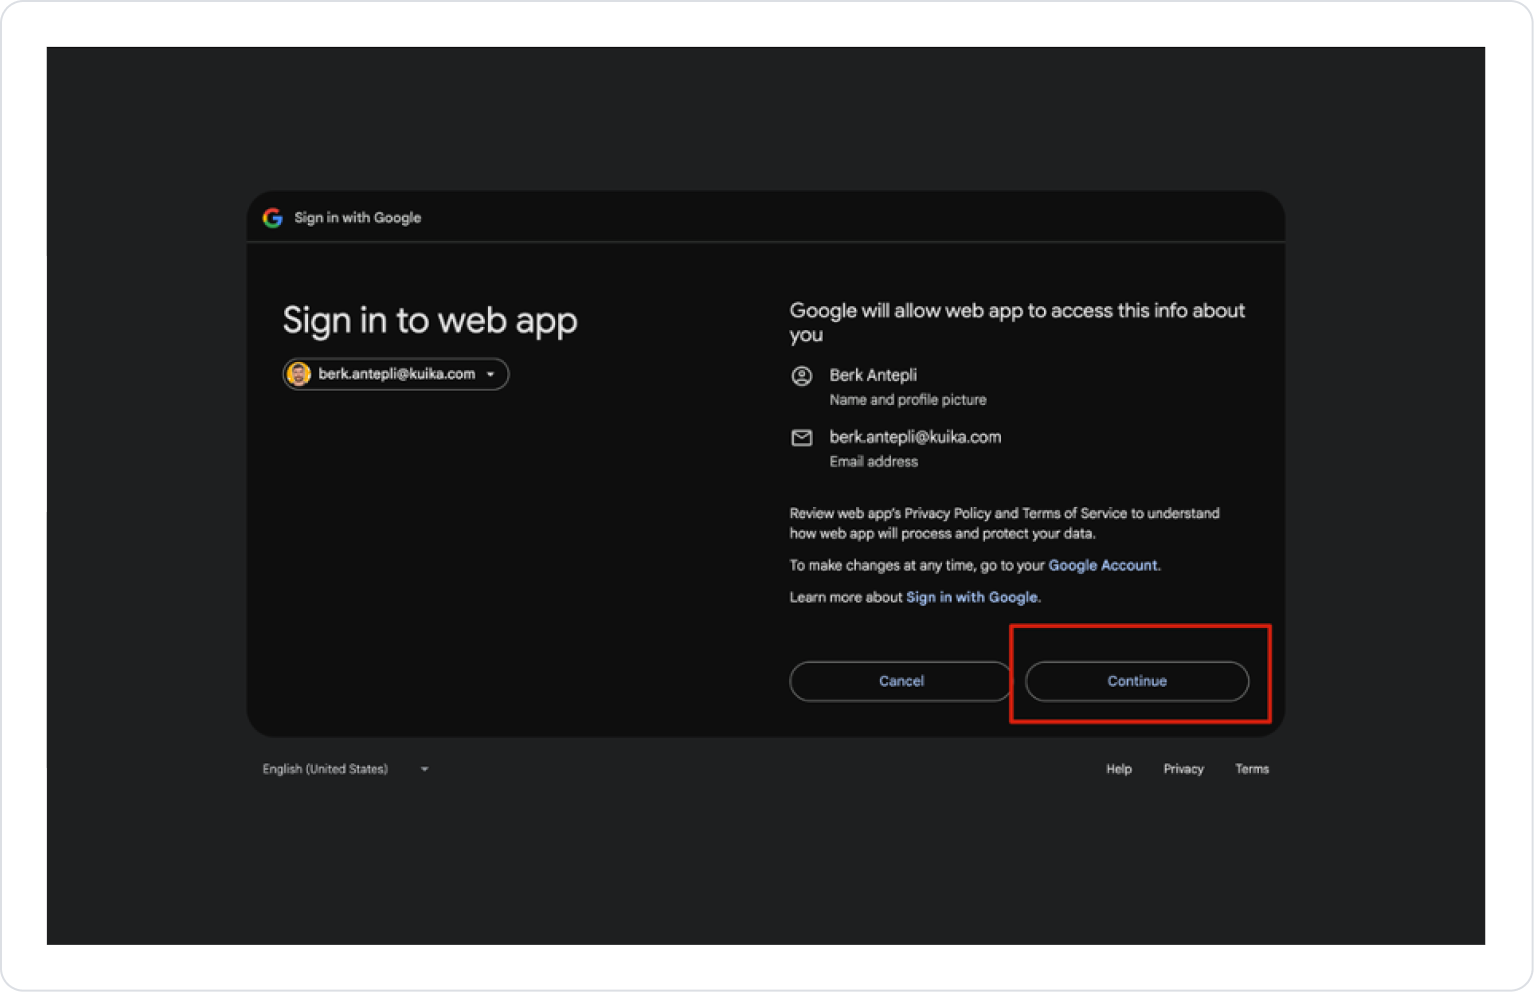Click the berk.antepli@kuika.com text in info list
1534x992 pixels.
915,437
